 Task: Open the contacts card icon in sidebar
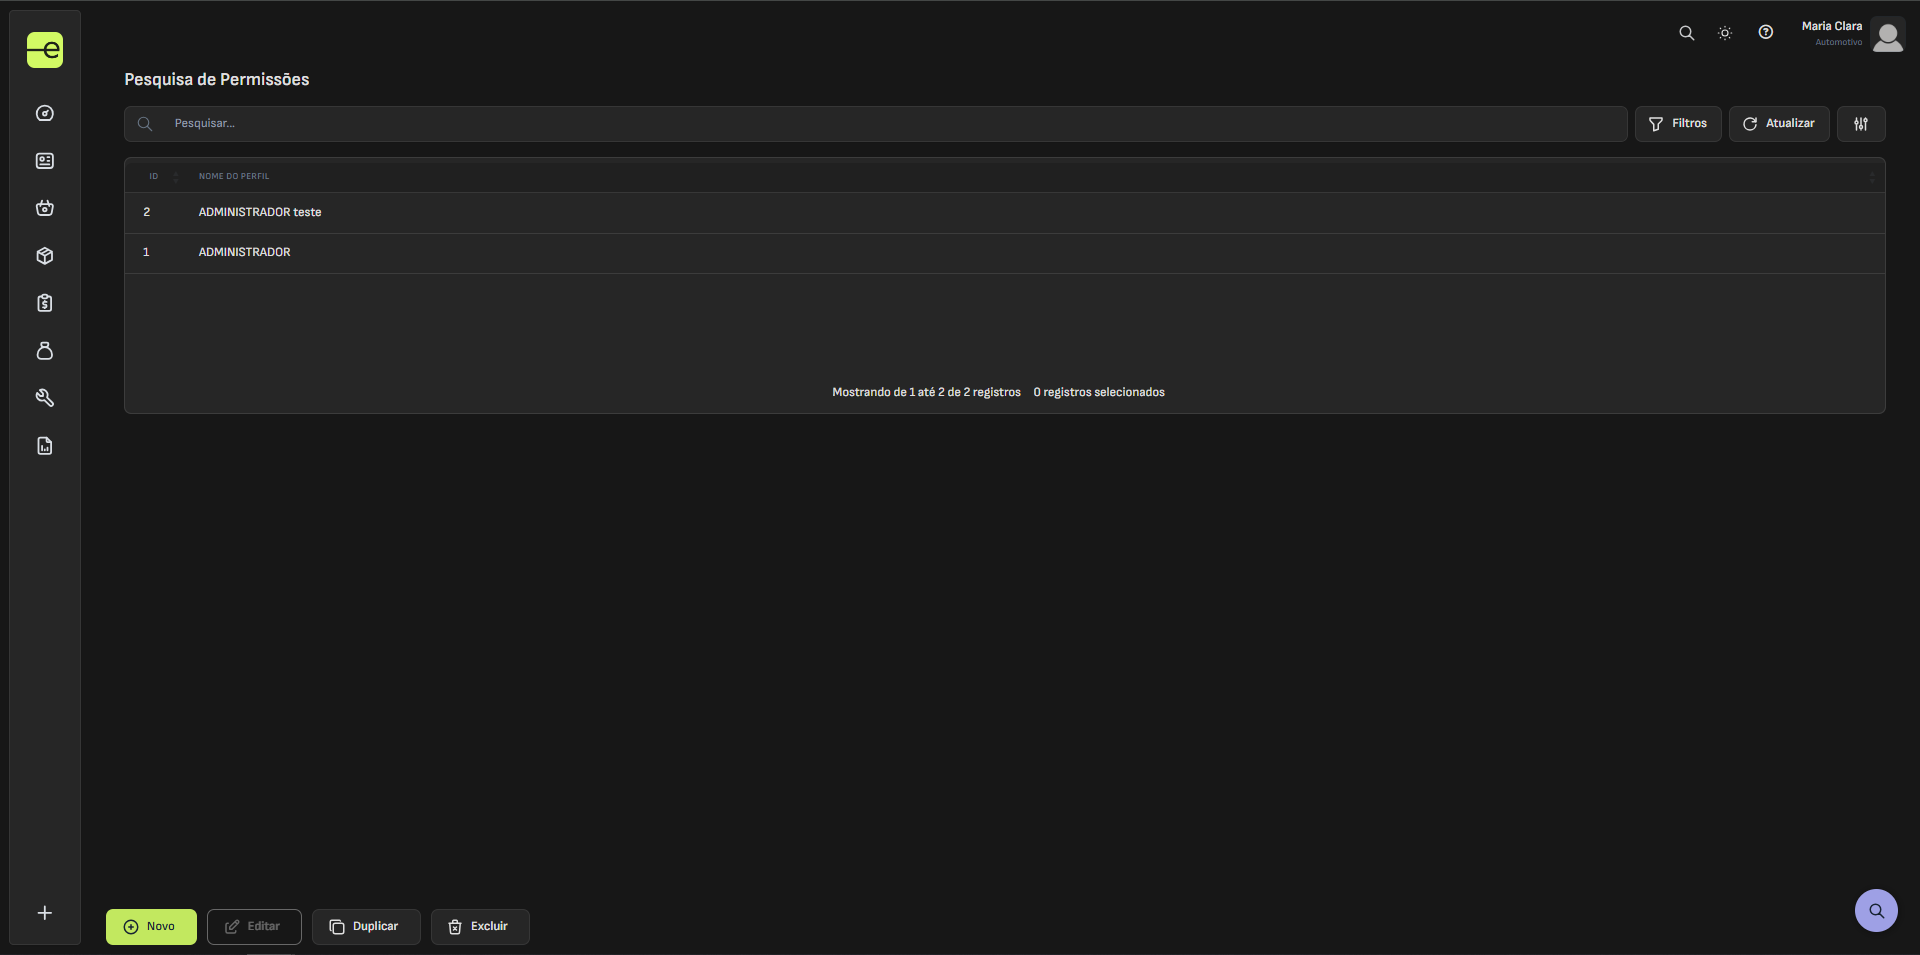45,161
